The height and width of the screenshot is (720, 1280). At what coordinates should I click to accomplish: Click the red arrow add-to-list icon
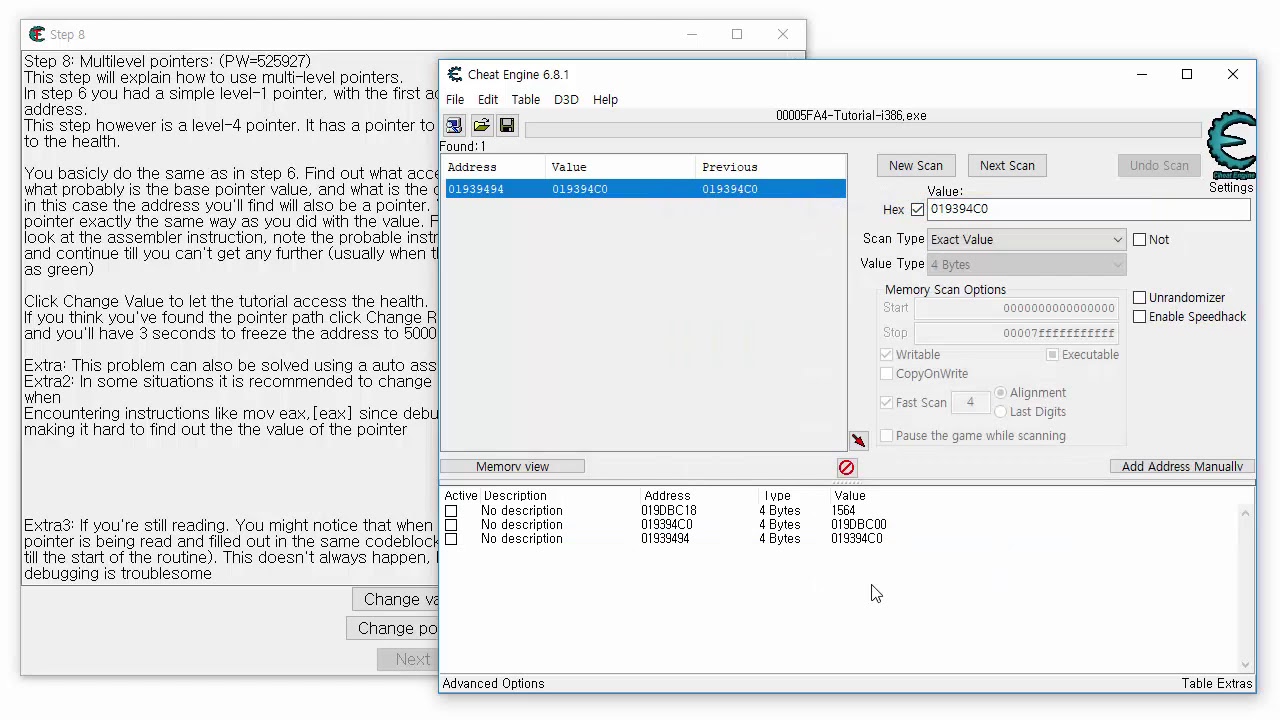pyautogui.click(x=858, y=441)
